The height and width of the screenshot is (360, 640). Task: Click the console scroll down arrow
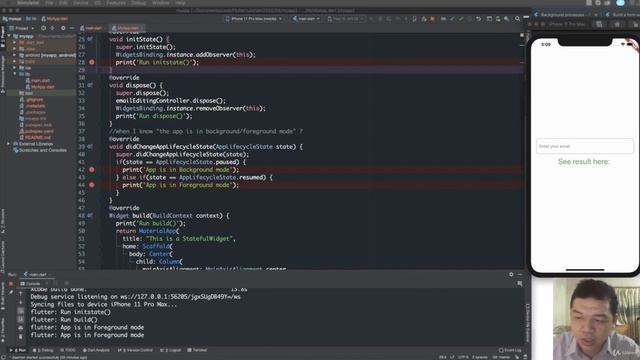pyautogui.click(x=21, y=302)
